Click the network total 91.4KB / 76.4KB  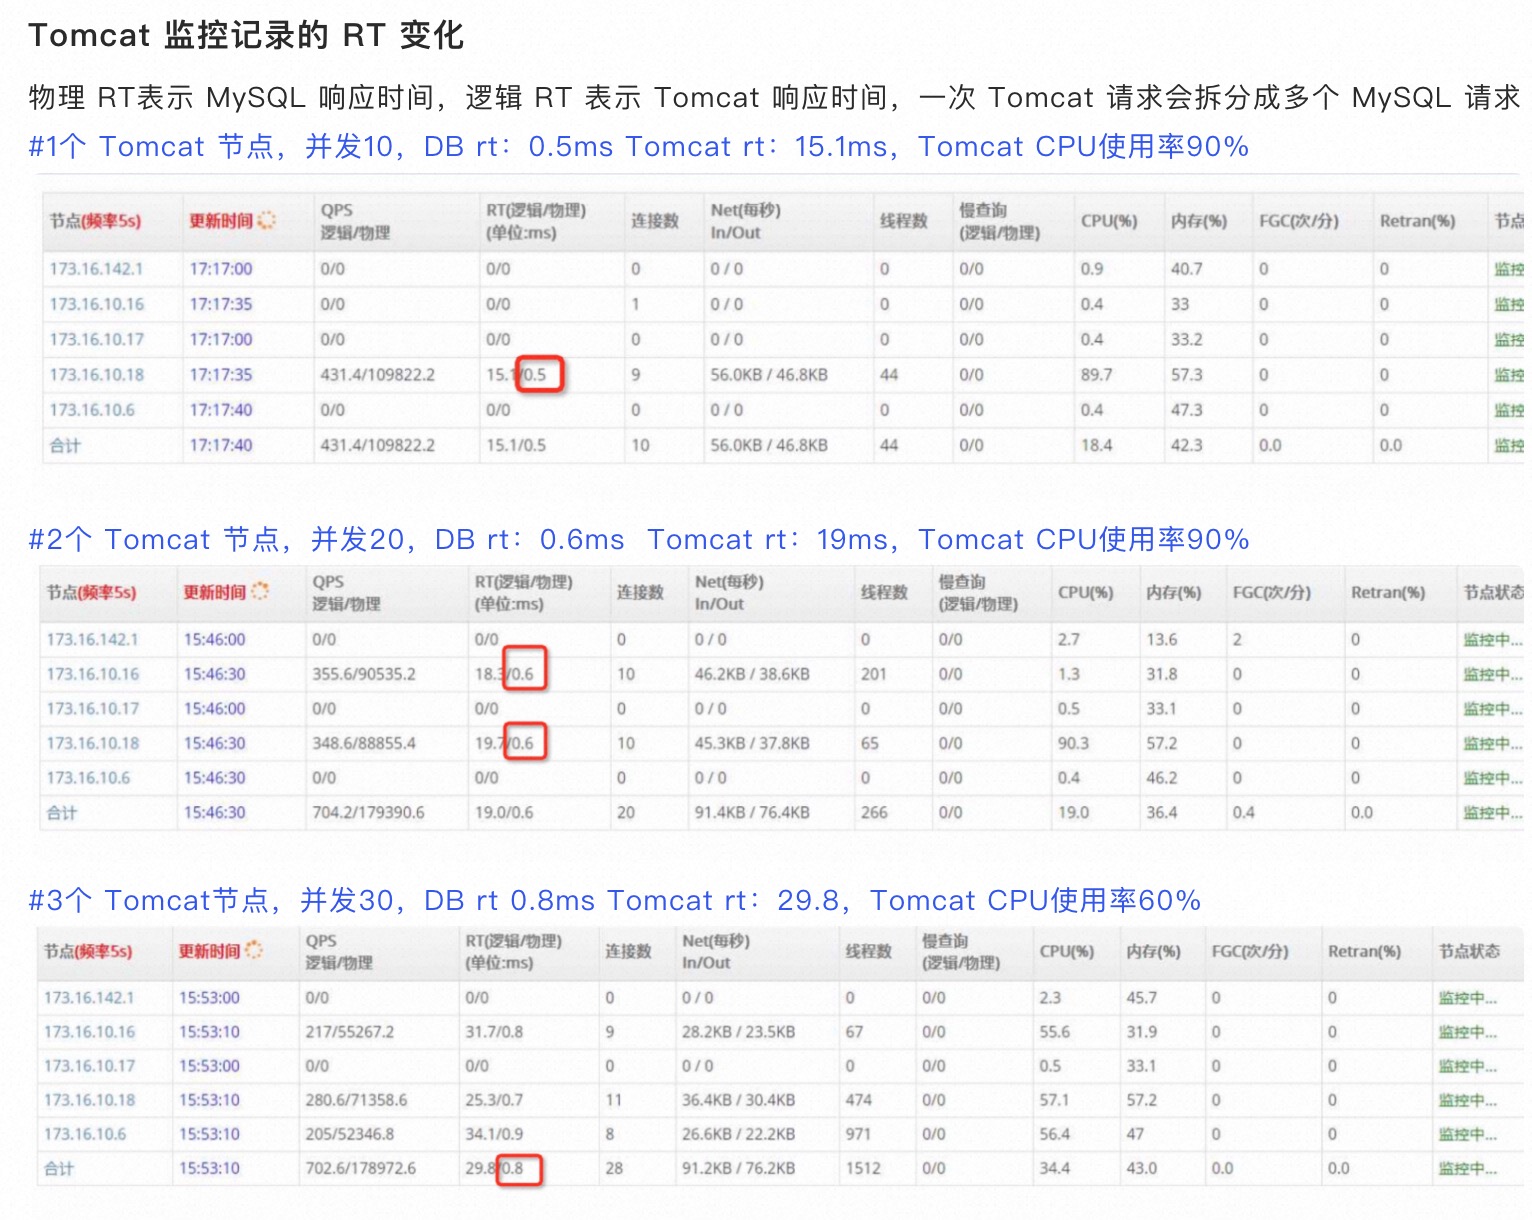click(752, 812)
